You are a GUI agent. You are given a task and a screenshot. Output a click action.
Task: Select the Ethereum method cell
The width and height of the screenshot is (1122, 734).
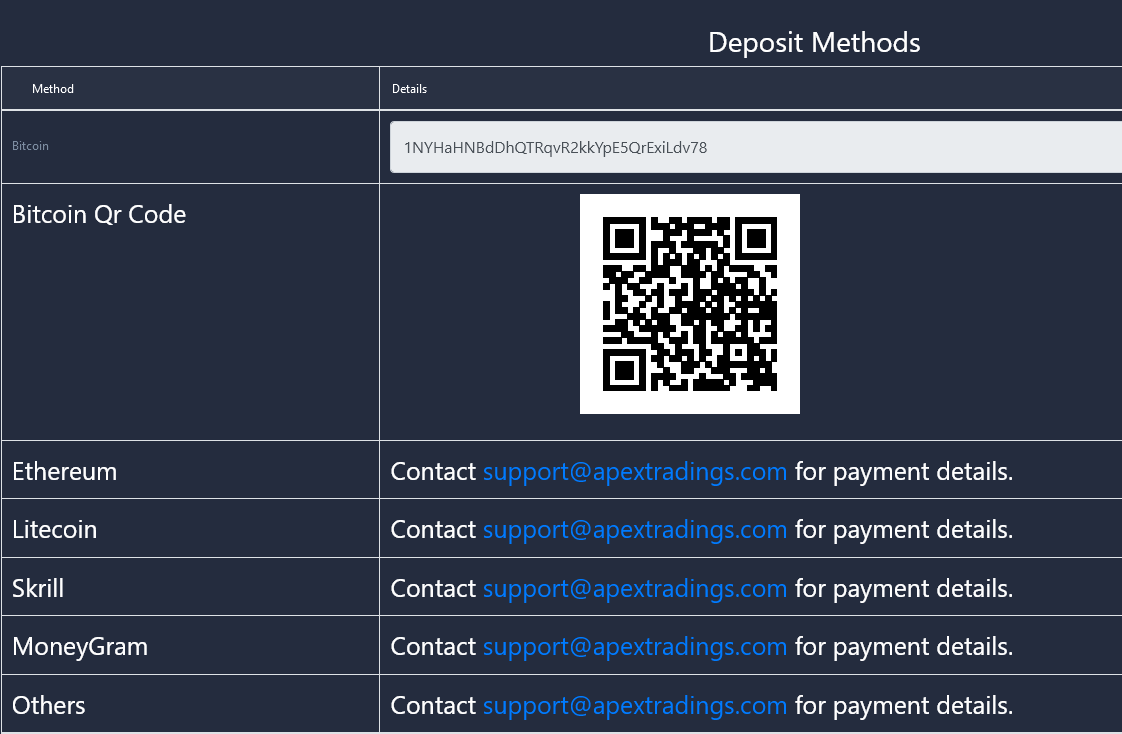(190, 470)
